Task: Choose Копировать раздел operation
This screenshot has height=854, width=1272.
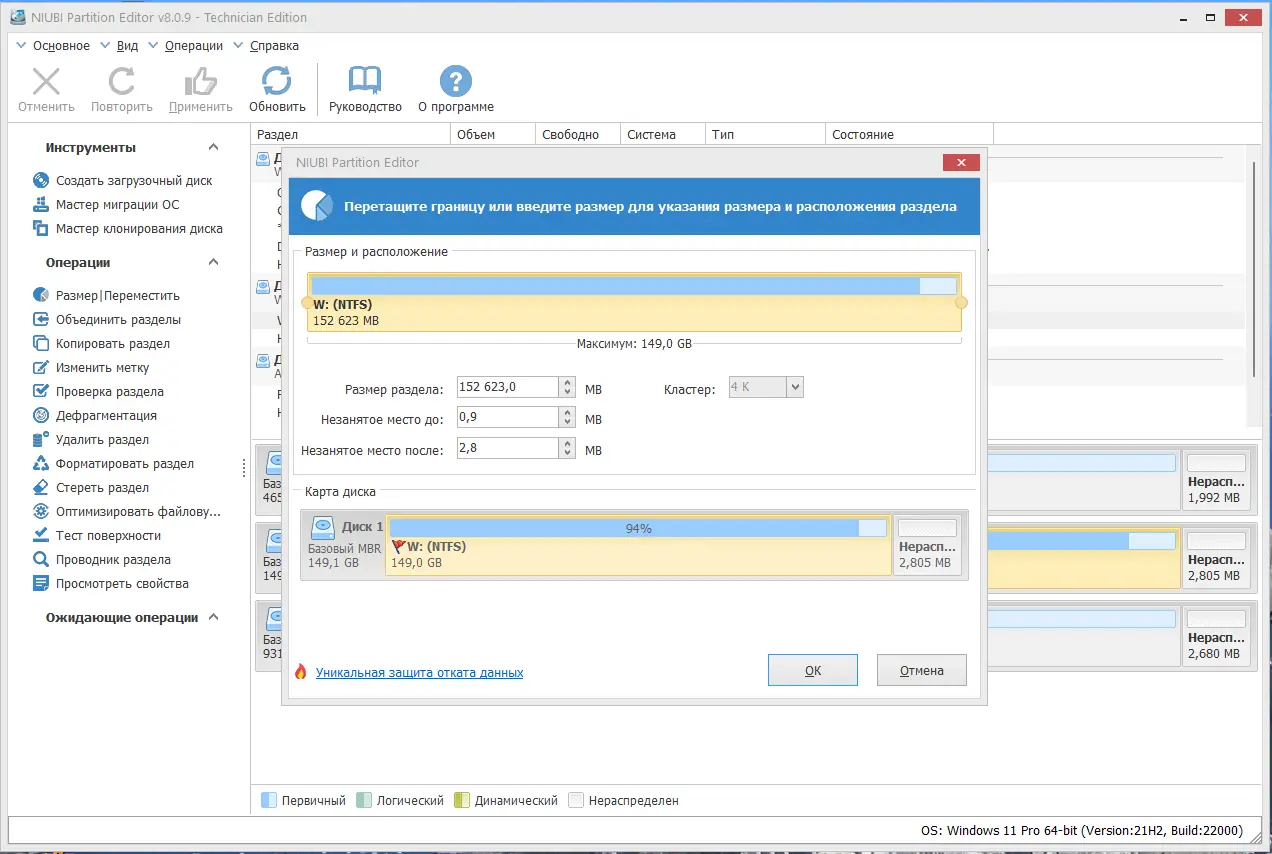Action: [113, 344]
